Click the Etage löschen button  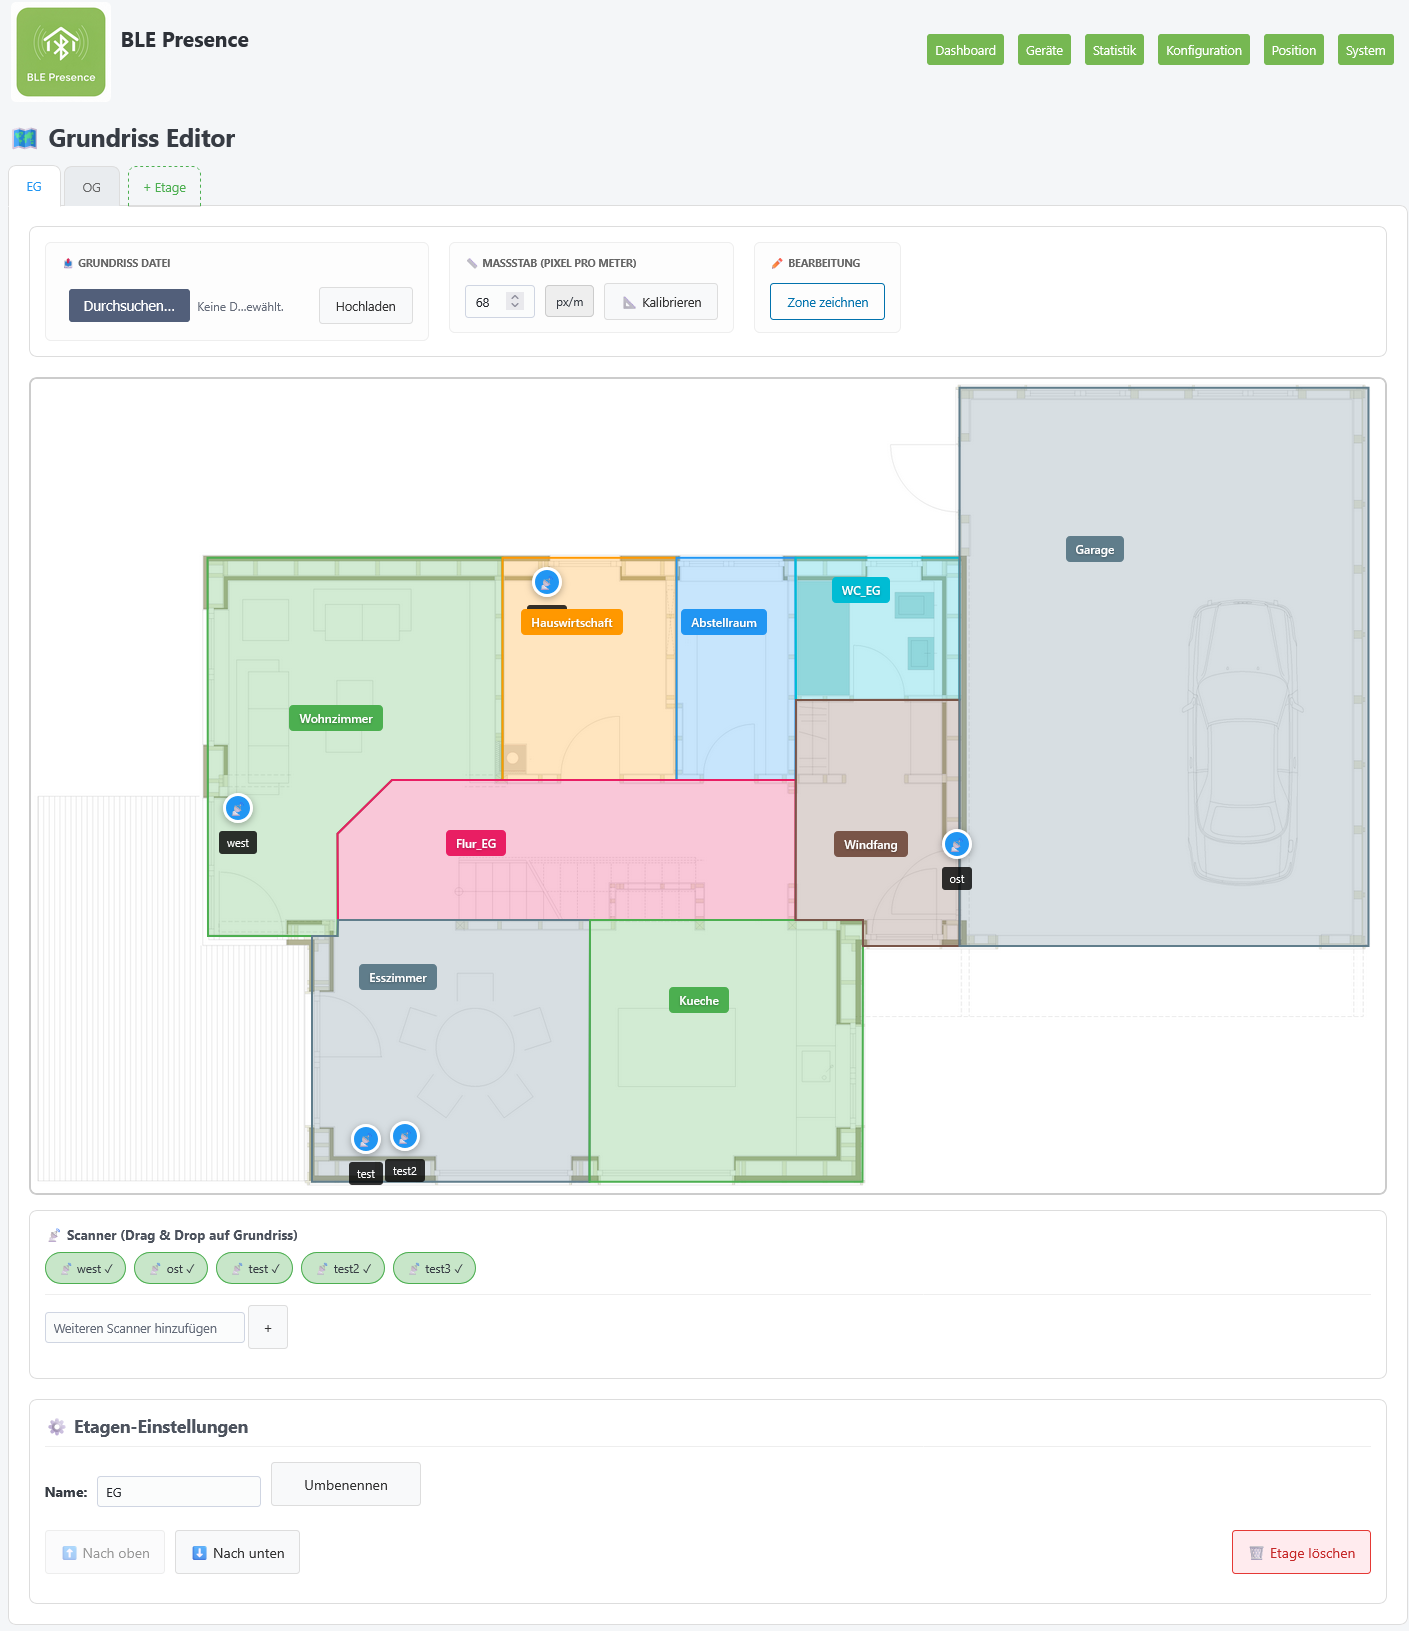pyautogui.click(x=1301, y=1553)
